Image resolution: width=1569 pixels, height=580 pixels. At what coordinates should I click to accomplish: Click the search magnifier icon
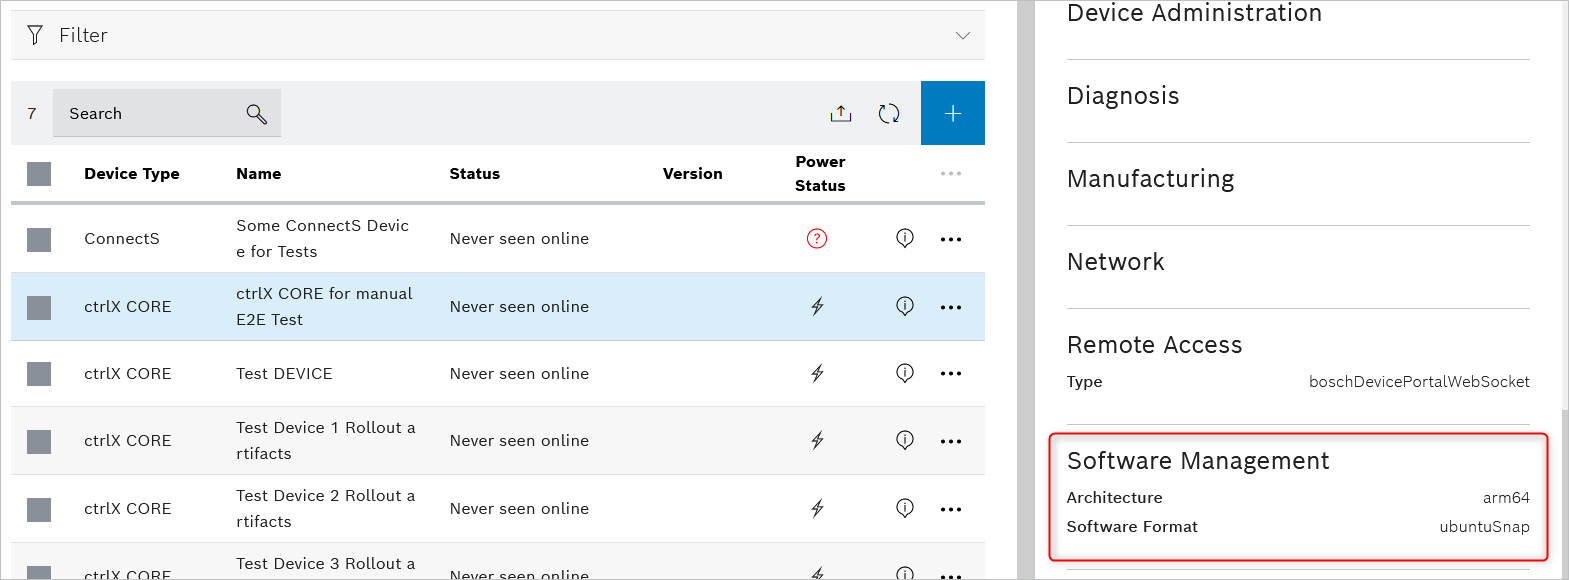pyautogui.click(x=257, y=114)
